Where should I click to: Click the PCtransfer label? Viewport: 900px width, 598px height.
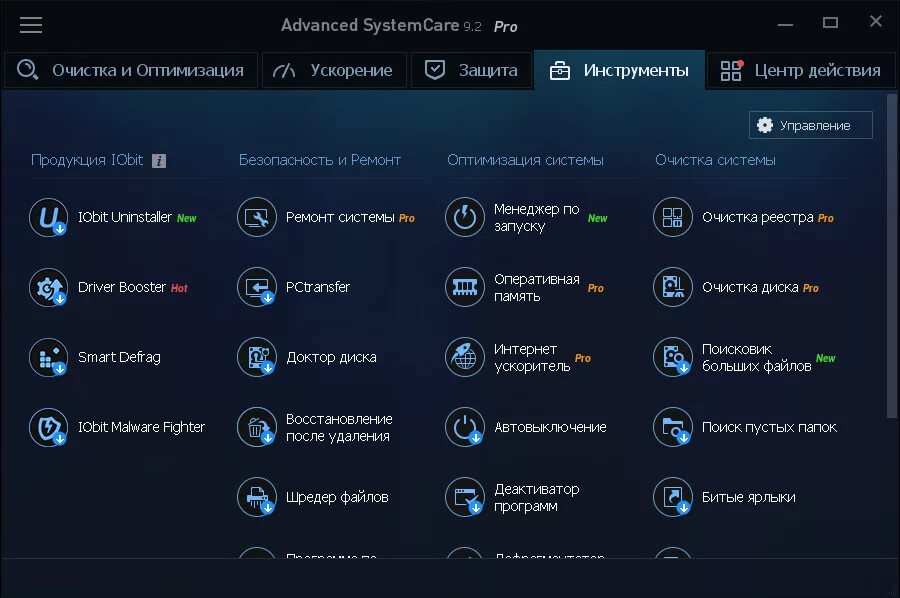tap(317, 287)
